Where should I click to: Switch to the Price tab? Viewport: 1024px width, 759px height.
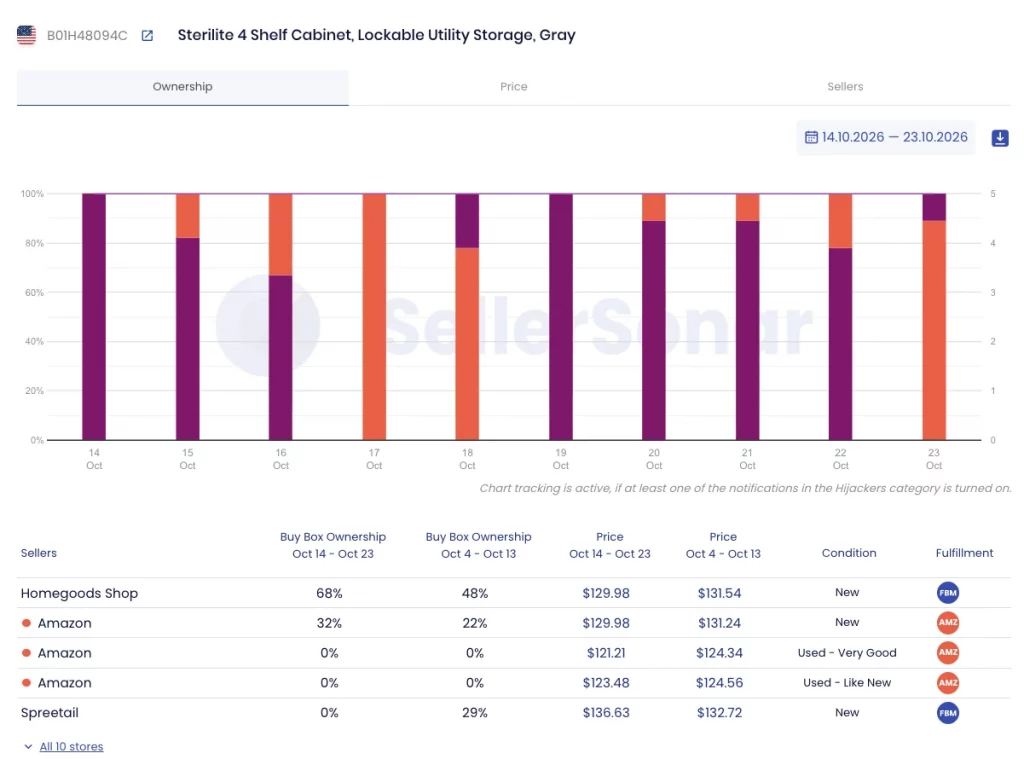pyautogui.click(x=514, y=87)
